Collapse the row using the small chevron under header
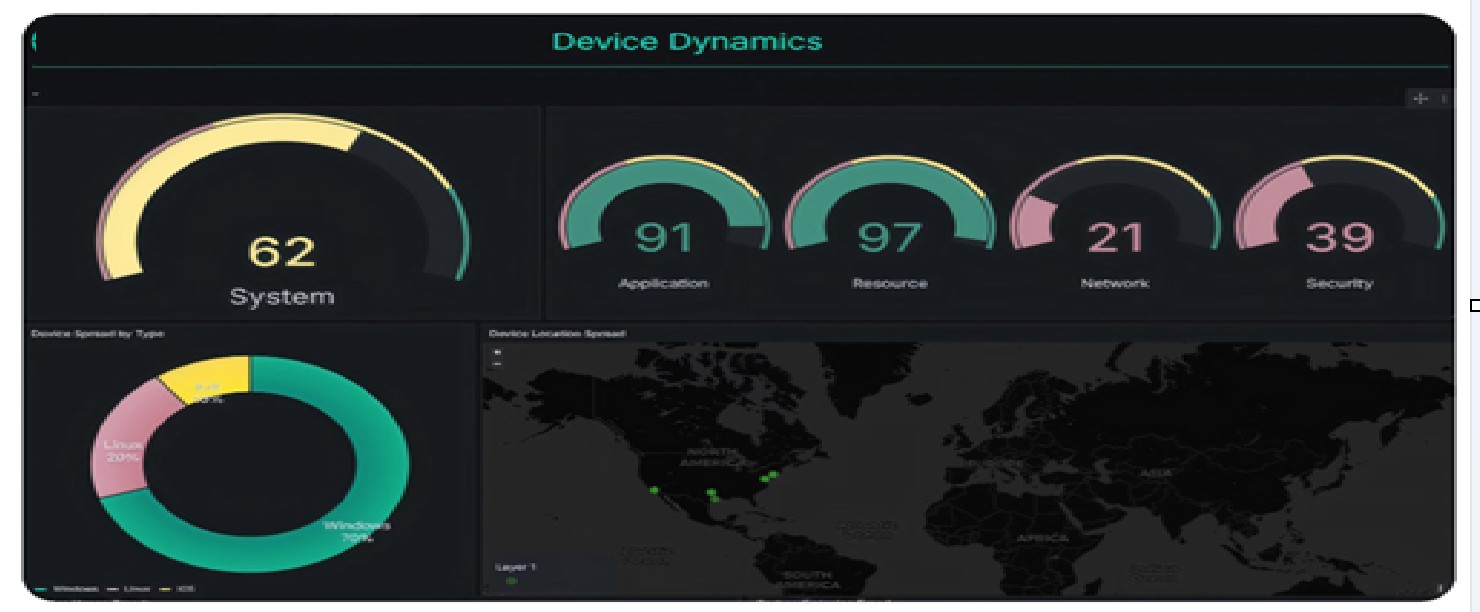 [35, 94]
